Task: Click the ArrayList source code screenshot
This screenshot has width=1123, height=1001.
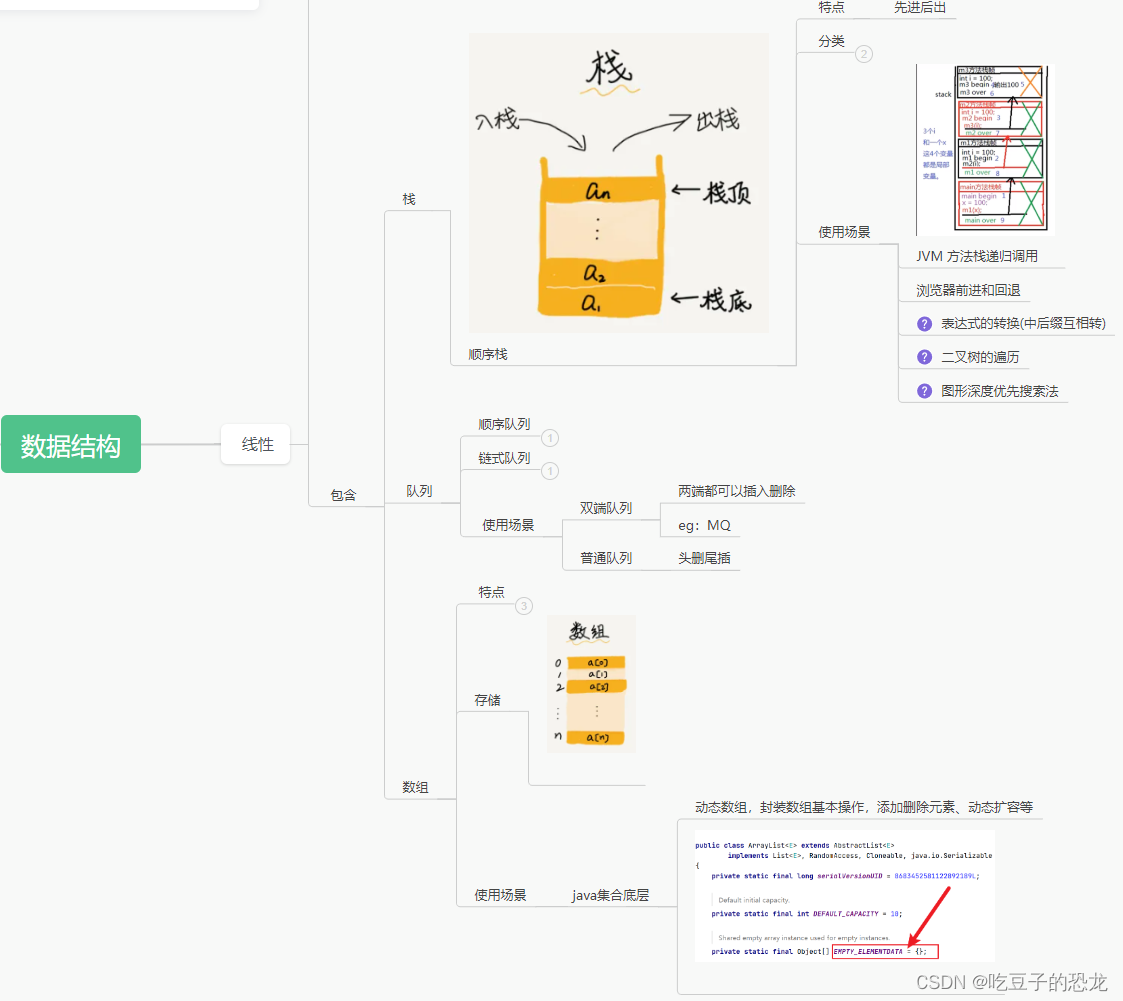Action: pyautogui.click(x=845, y=895)
